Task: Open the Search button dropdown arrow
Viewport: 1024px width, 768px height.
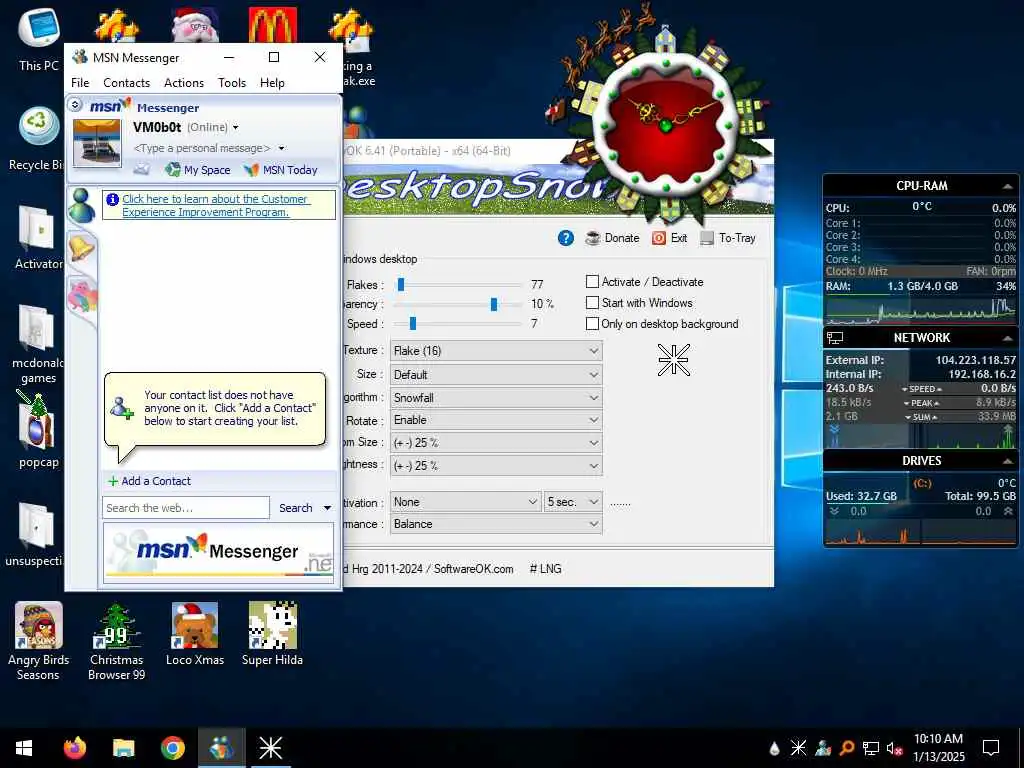Action: [x=327, y=508]
